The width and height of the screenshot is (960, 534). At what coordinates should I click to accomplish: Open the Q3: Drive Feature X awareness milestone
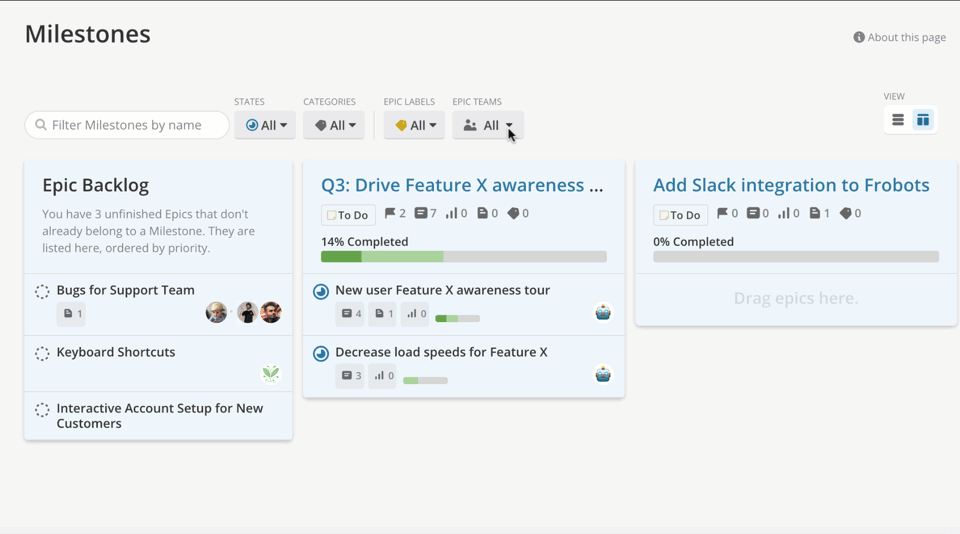click(x=462, y=185)
